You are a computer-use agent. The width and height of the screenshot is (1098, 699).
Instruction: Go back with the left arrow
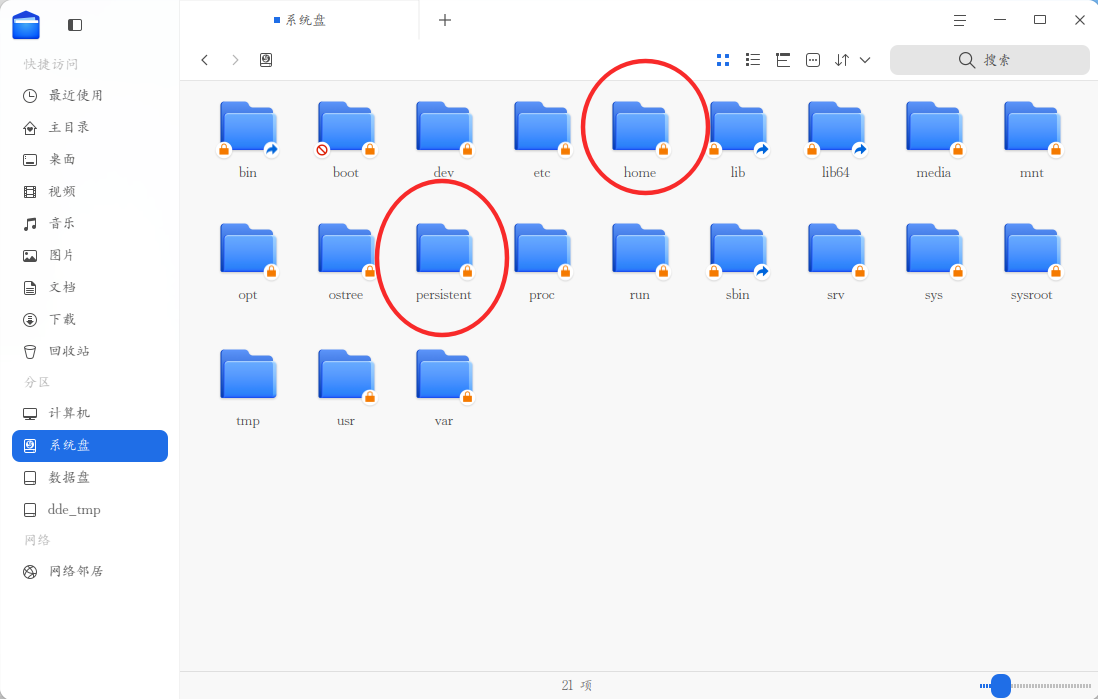[204, 60]
